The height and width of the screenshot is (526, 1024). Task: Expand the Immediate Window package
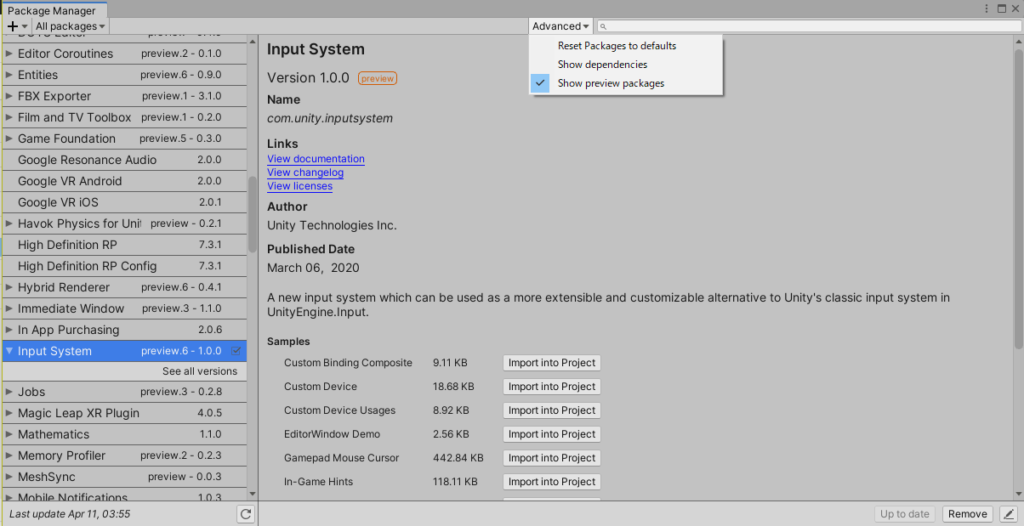coord(9,308)
